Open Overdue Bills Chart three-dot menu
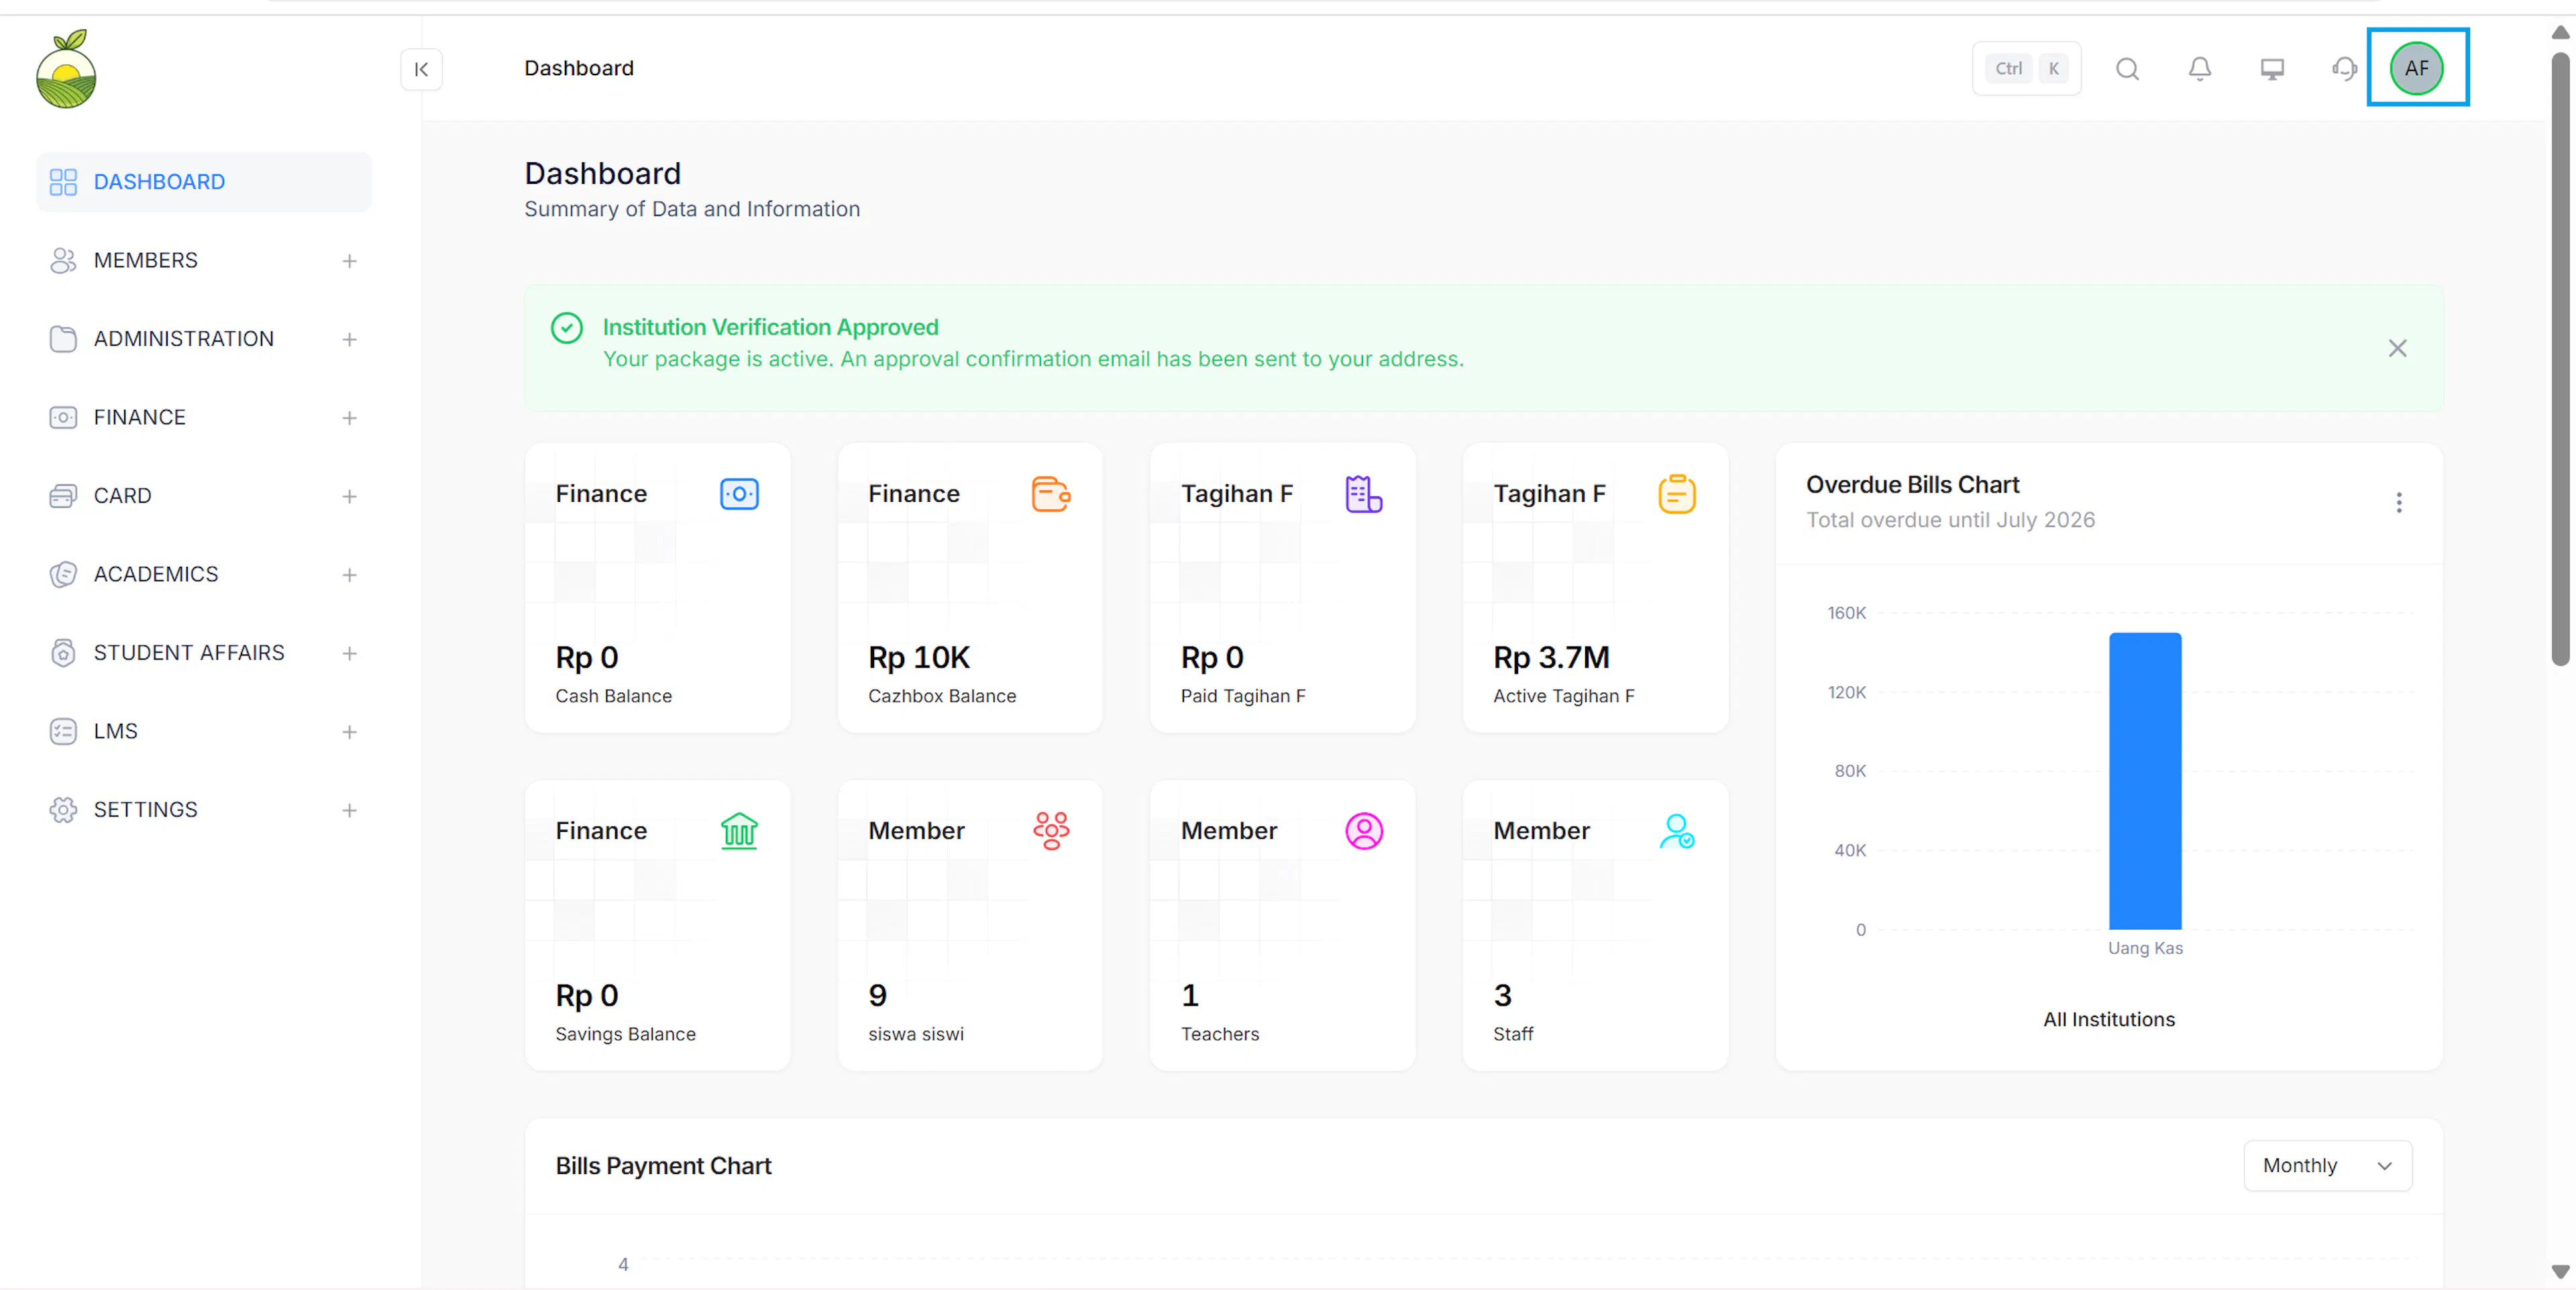The image size is (2576, 1290). point(2398,502)
